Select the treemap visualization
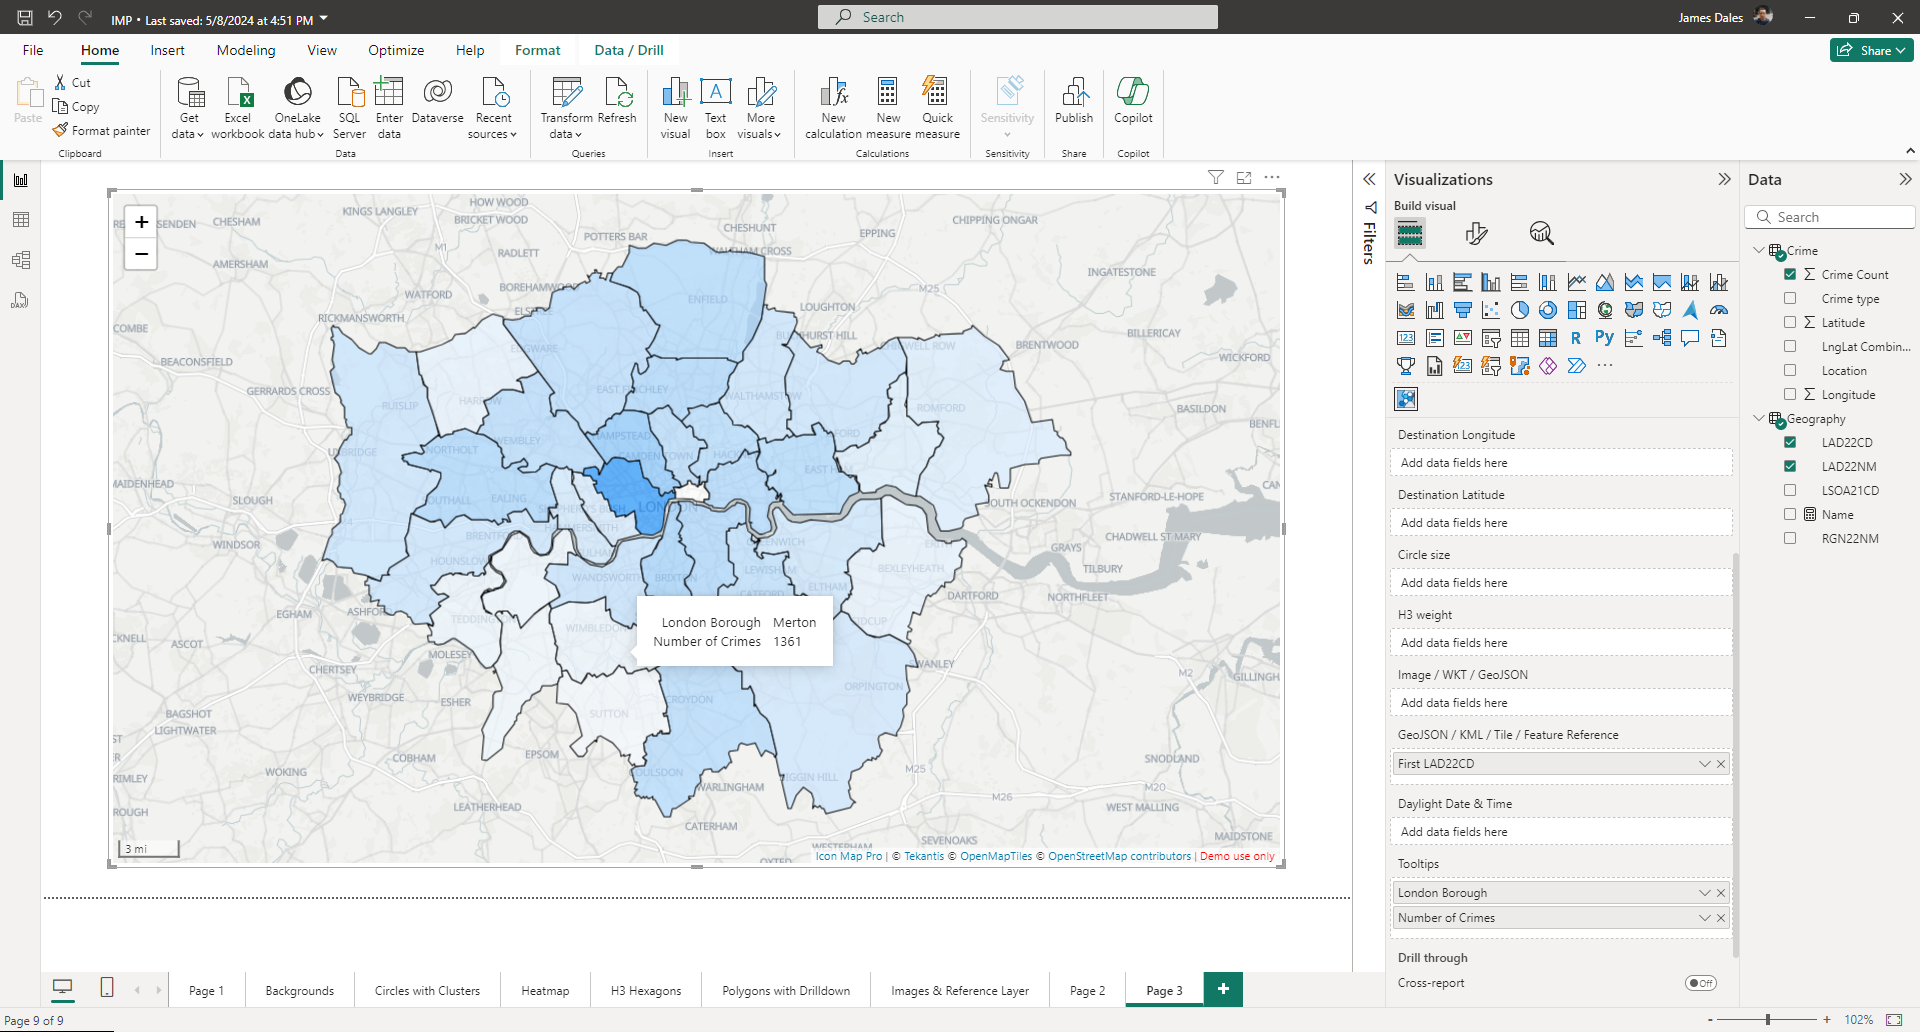Viewport: 1920px width, 1032px height. point(1576,310)
